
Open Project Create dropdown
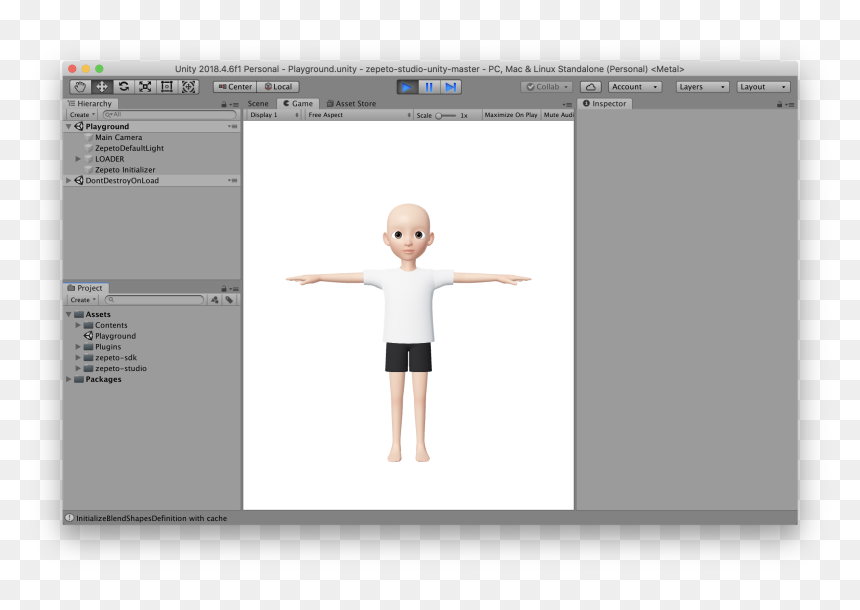pos(83,300)
